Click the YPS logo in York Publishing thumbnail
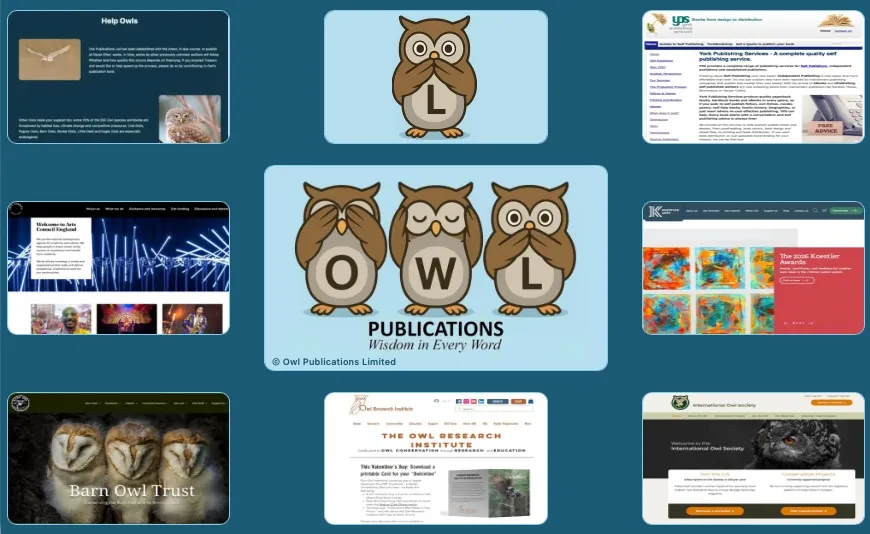 [x=682, y=21]
